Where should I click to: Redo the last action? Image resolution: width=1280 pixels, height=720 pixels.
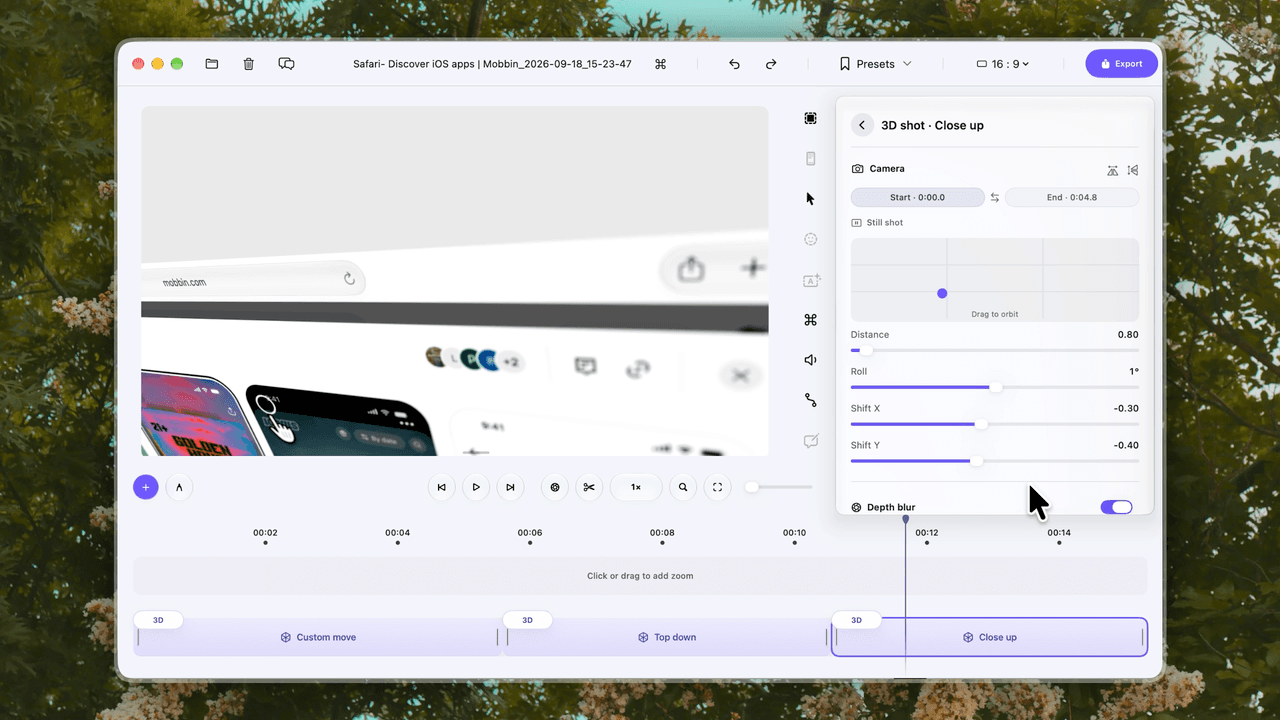(771, 64)
